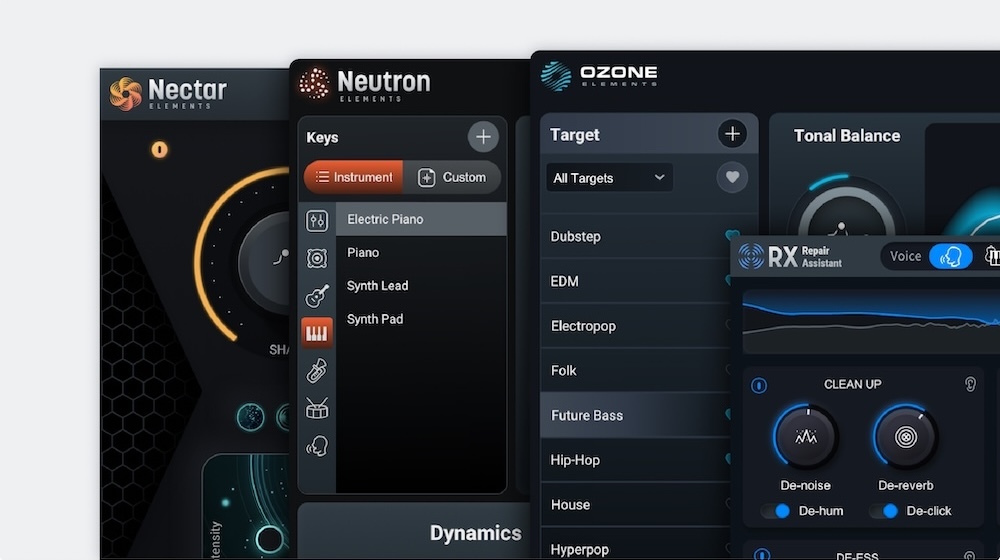Pick the drum instrument category icon
This screenshot has height=560, width=1000.
coord(317,408)
